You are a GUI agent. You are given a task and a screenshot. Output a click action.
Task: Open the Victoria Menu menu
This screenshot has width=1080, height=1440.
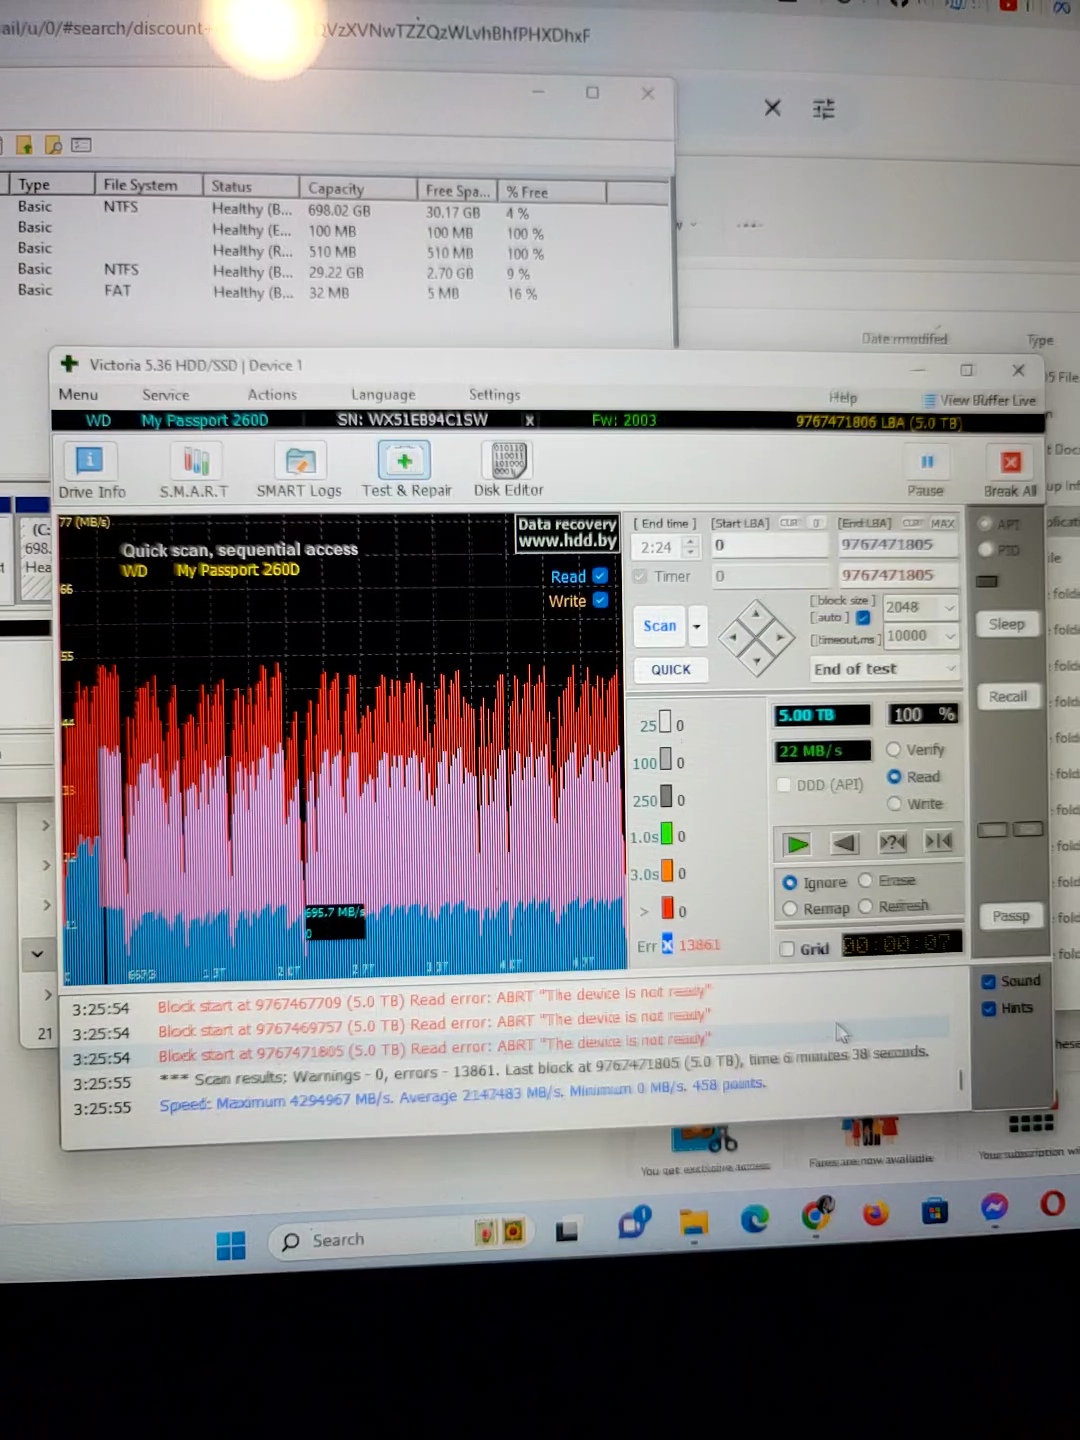click(78, 394)
